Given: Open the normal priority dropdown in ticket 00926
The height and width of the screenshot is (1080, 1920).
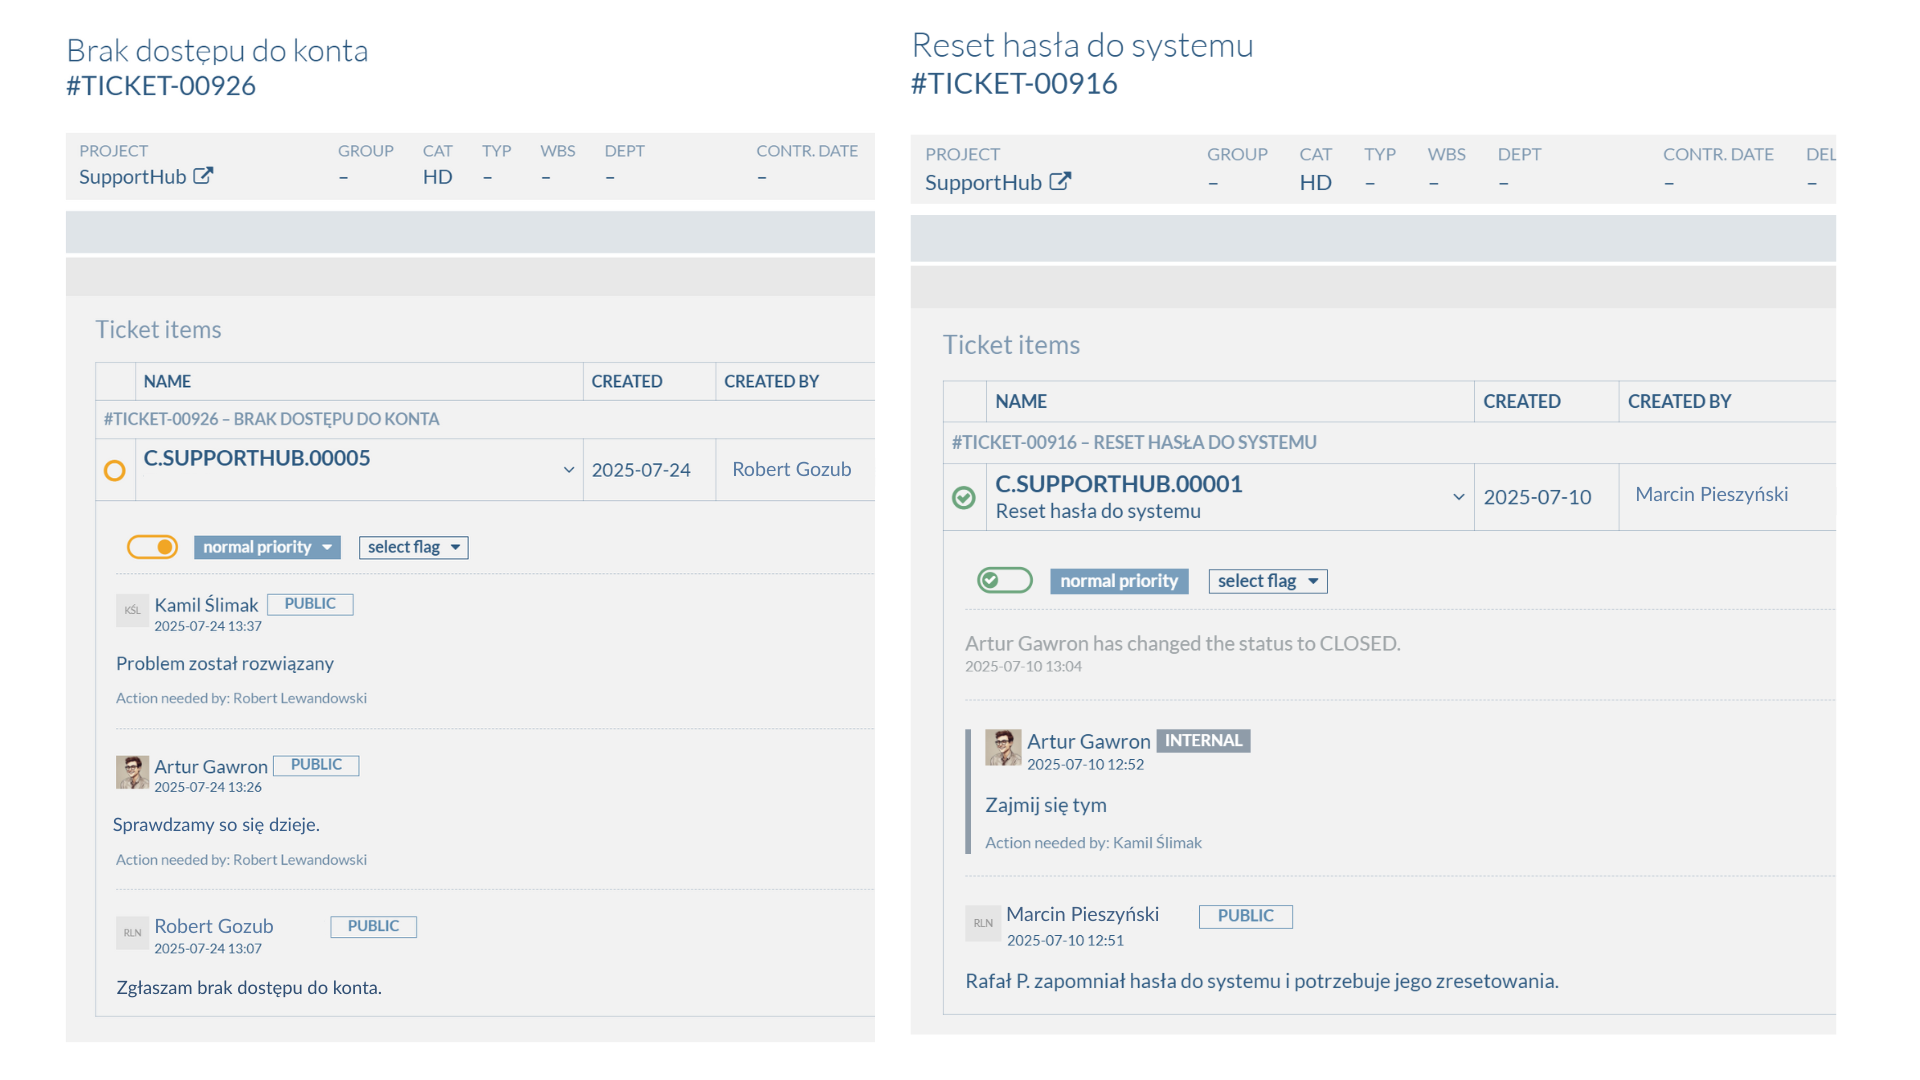Looking at the screenshot, I should (x=267, y=547).
